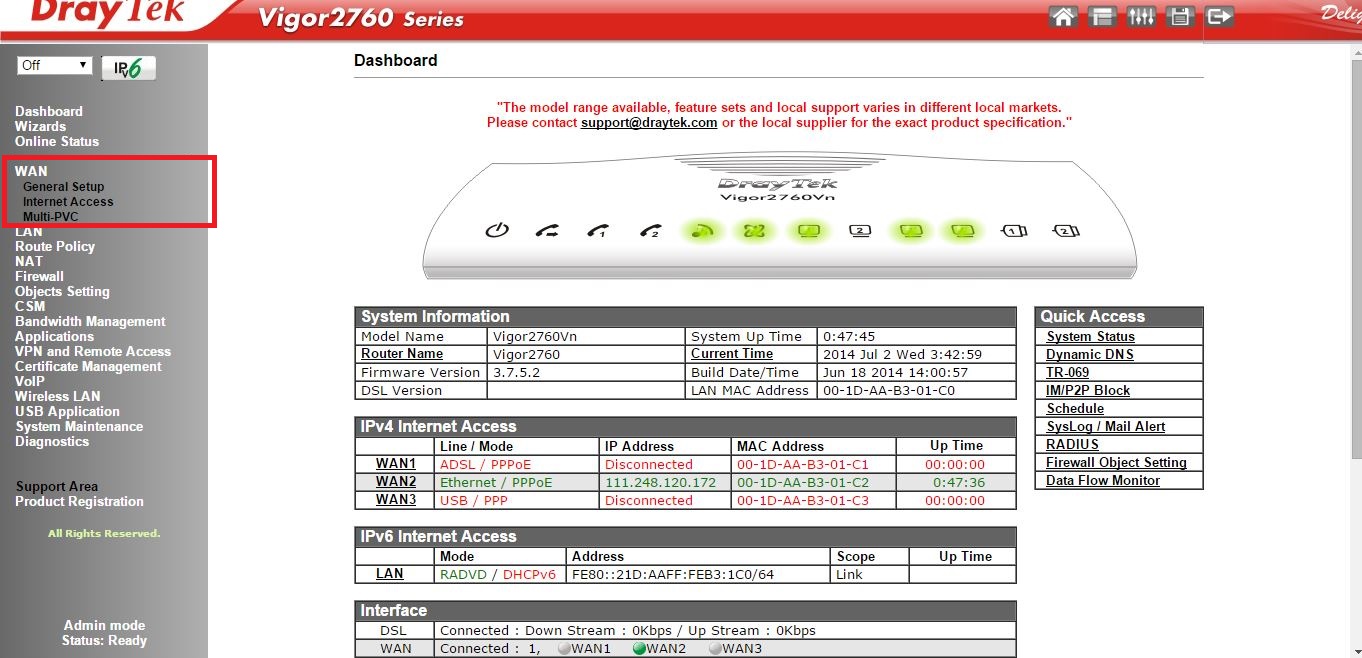Screen dimensions: 1362x658
Task: Select General Setup under WAN
Action: click(x=63, y=186)
